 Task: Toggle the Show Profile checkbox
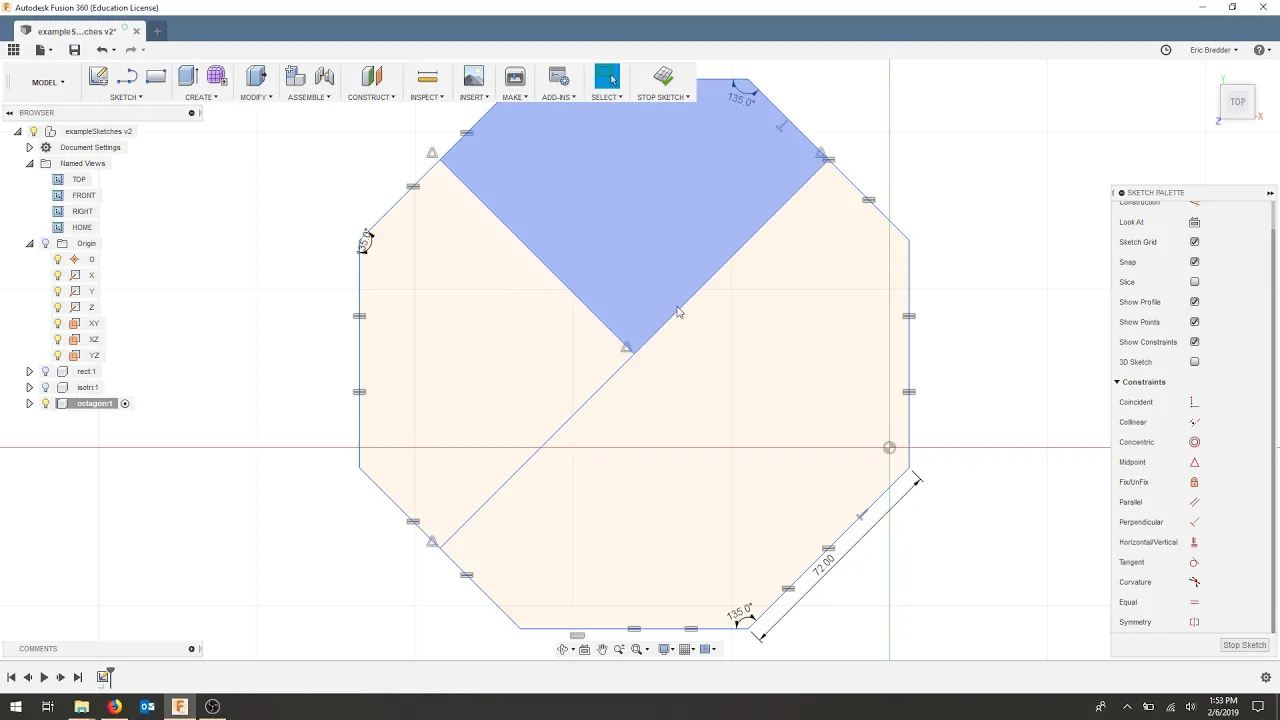point(1194,302)
